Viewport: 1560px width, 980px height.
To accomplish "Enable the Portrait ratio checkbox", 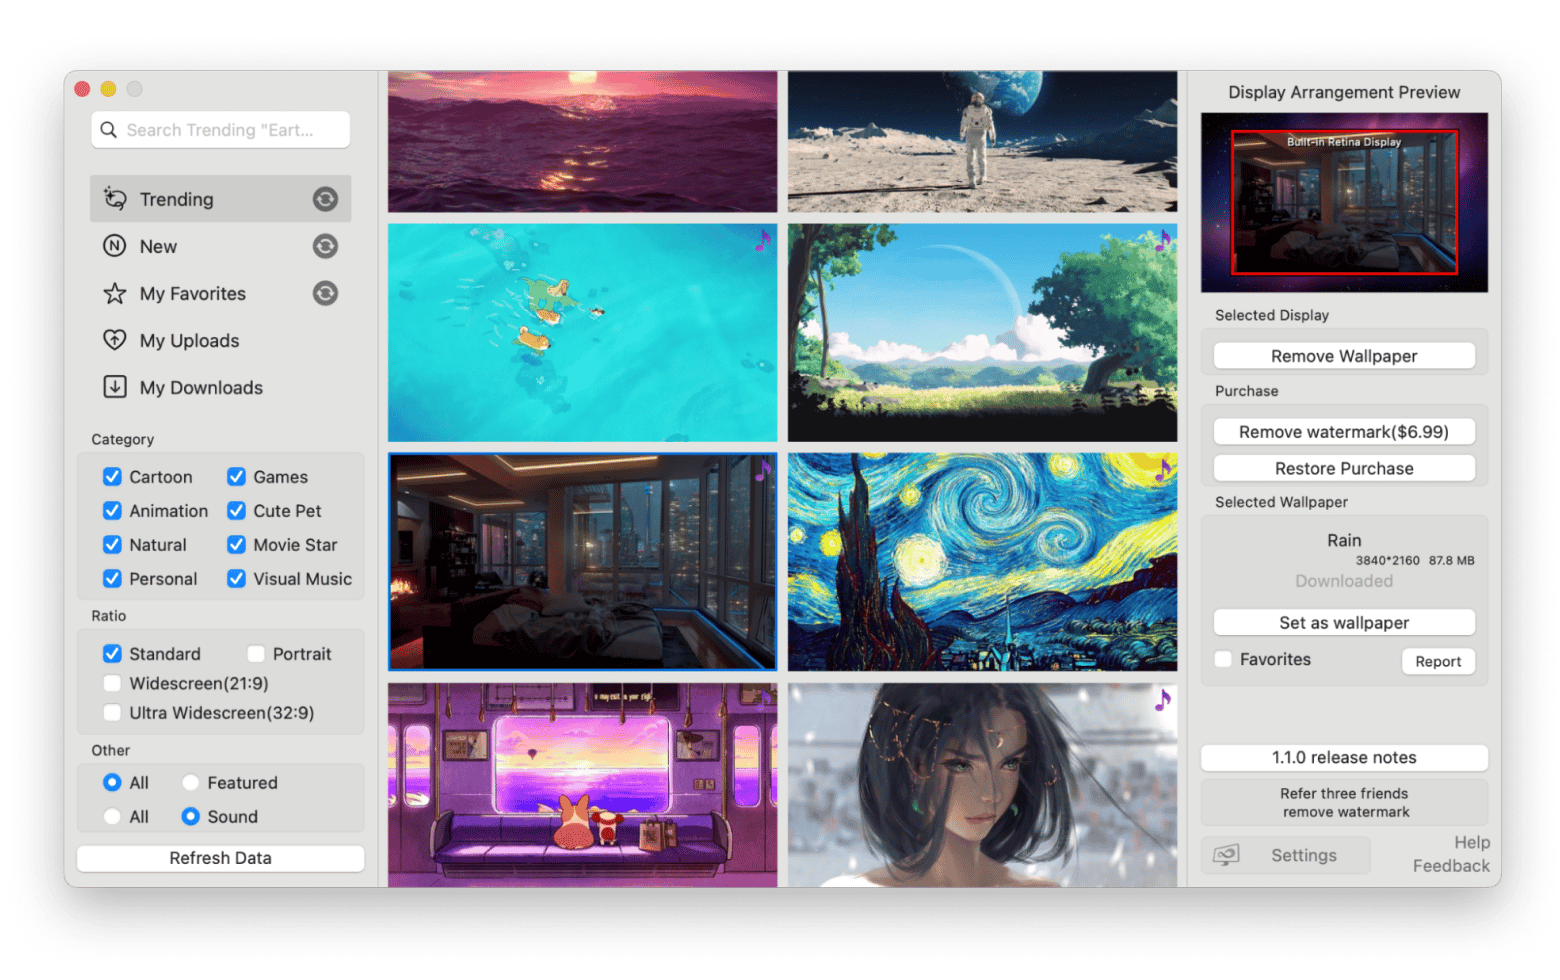I will coord(256,654).
